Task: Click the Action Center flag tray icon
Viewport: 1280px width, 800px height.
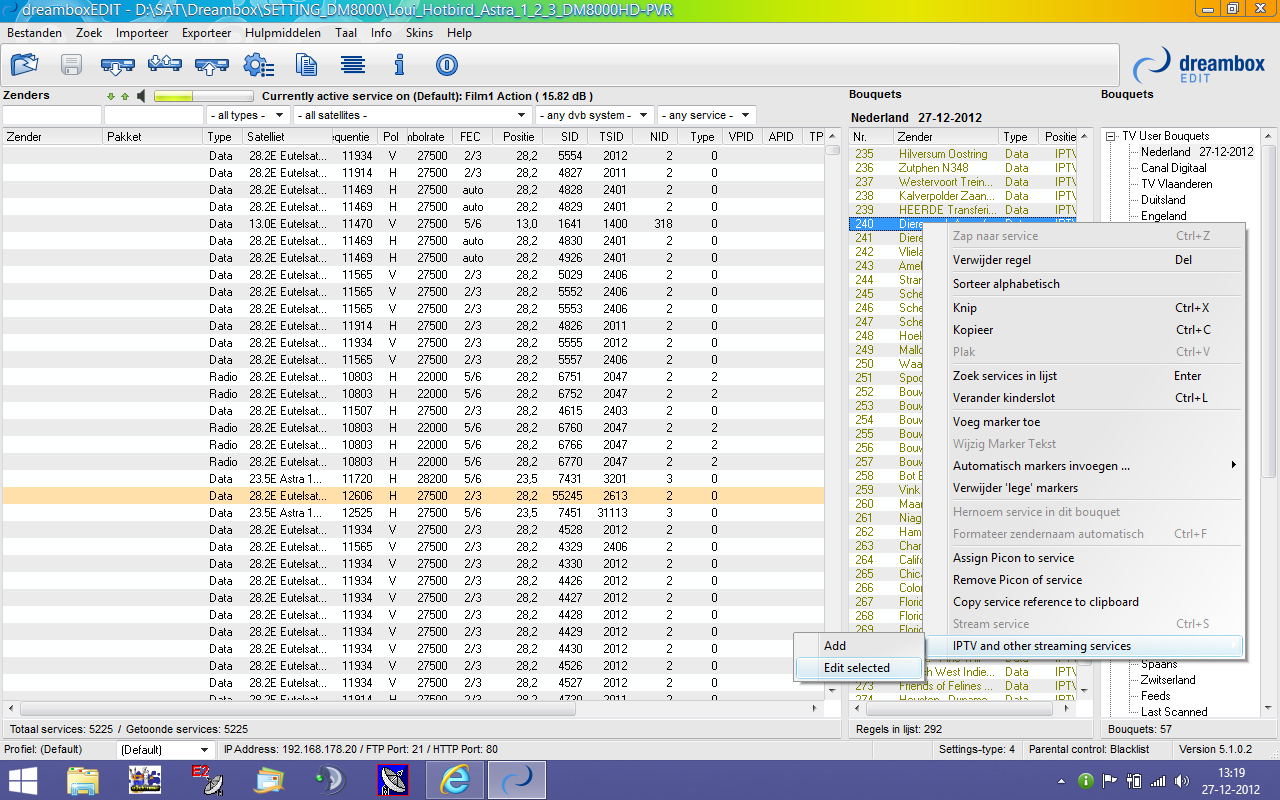Action: coord(1110,781)
